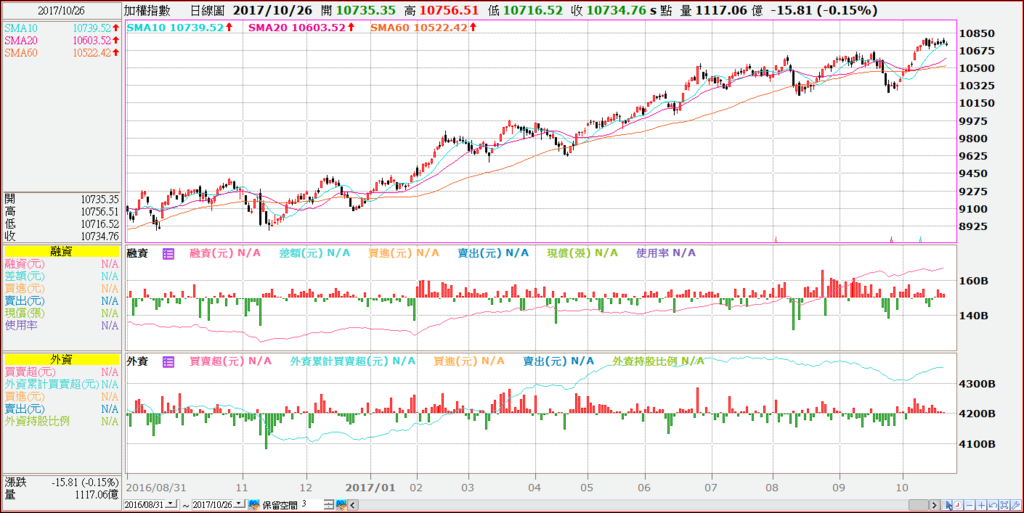Click 外資持股比例 legend in chart panel
This screenshot has height=513, width=1024.
pyautogui.click(x=658, y=361)
